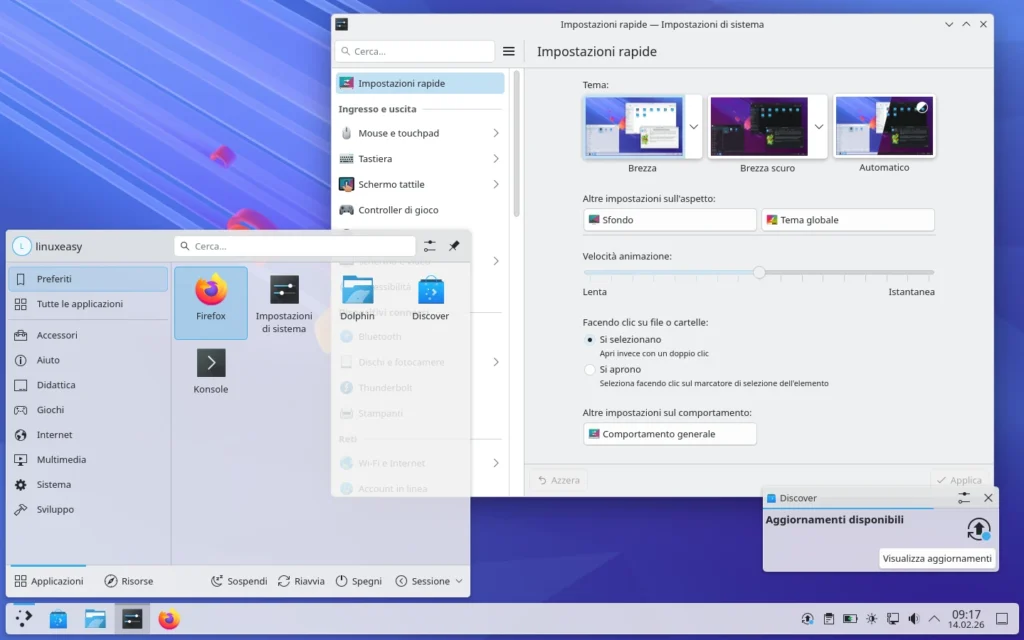Click the Cerca search field in settings

click(414, 50)
